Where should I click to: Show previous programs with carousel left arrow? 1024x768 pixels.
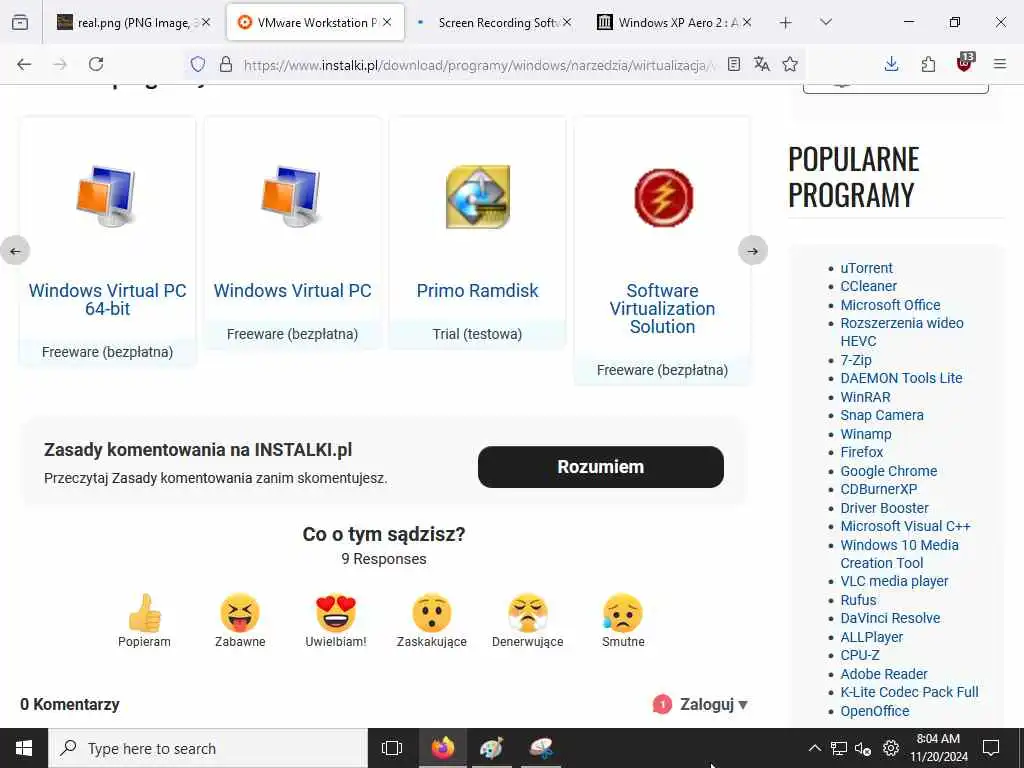coord(15,251)
